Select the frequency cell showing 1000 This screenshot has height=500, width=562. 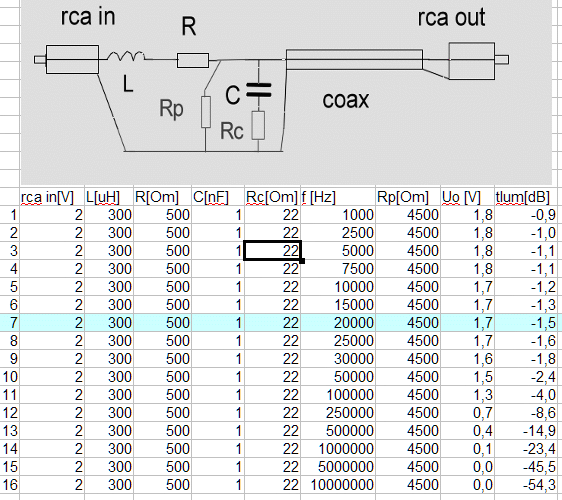[x=338, y=215]
